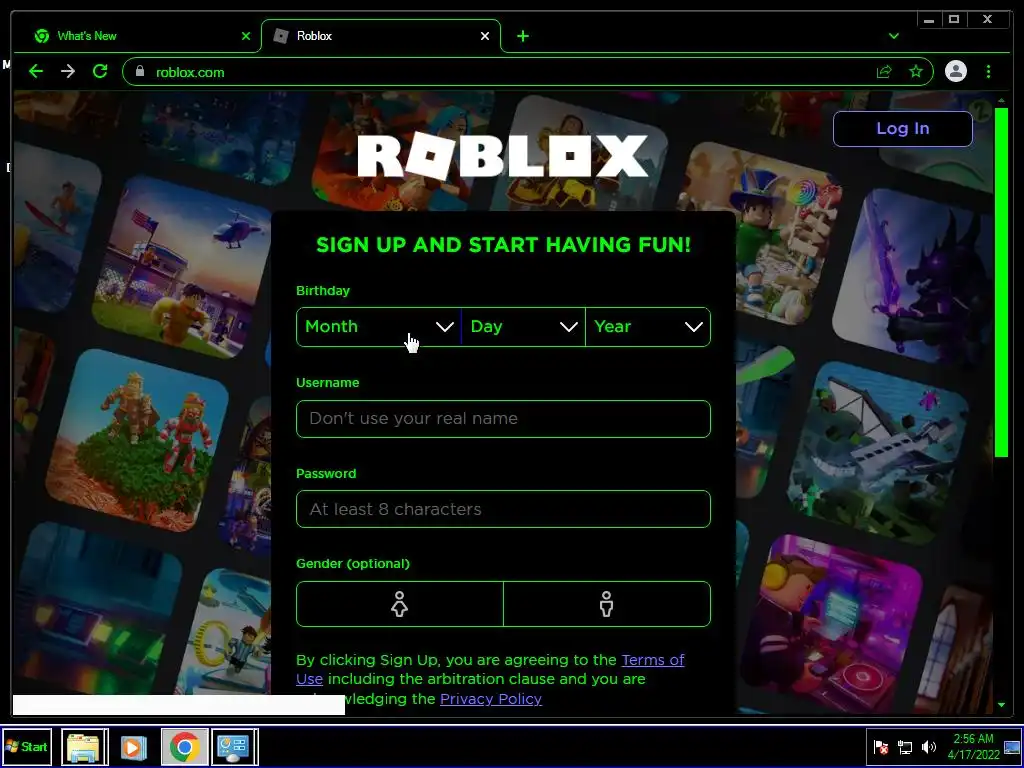Screen dimensions: 1024x768
Task: Bookmark this page with the star icon
Action: (916, 71)
